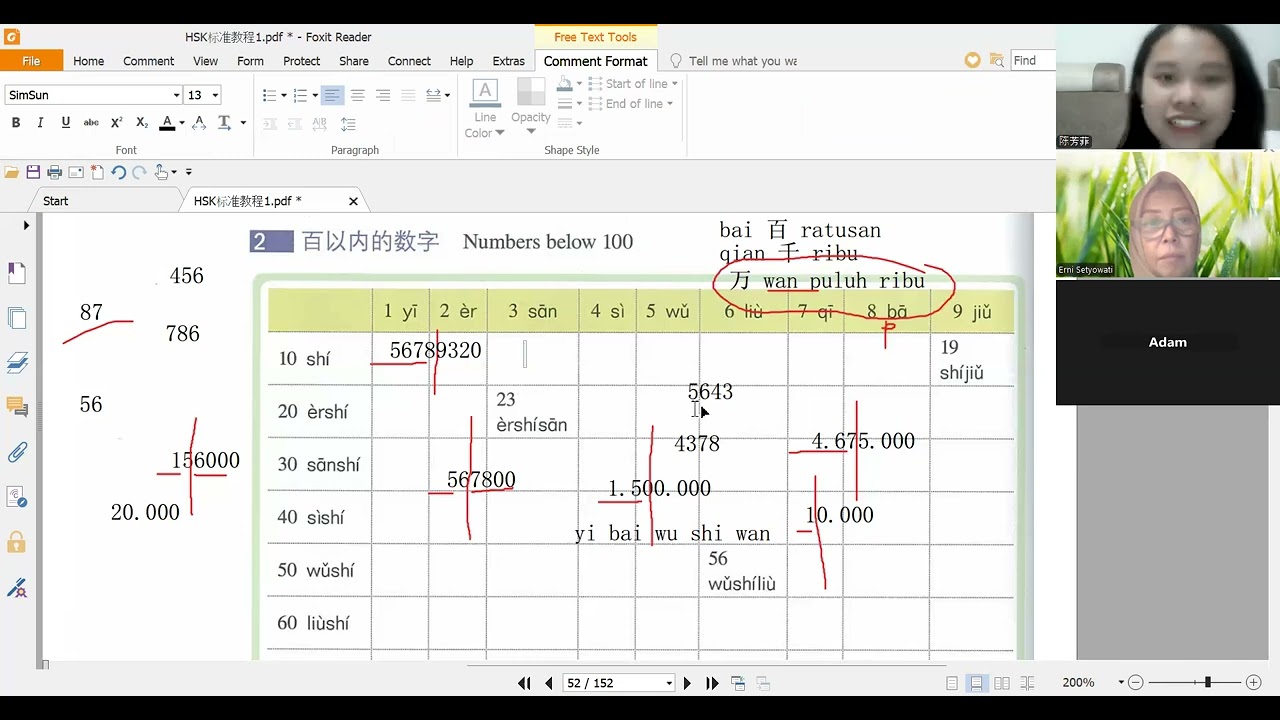
Task: Save the document with the floppy icon
Action: [33, 172]
